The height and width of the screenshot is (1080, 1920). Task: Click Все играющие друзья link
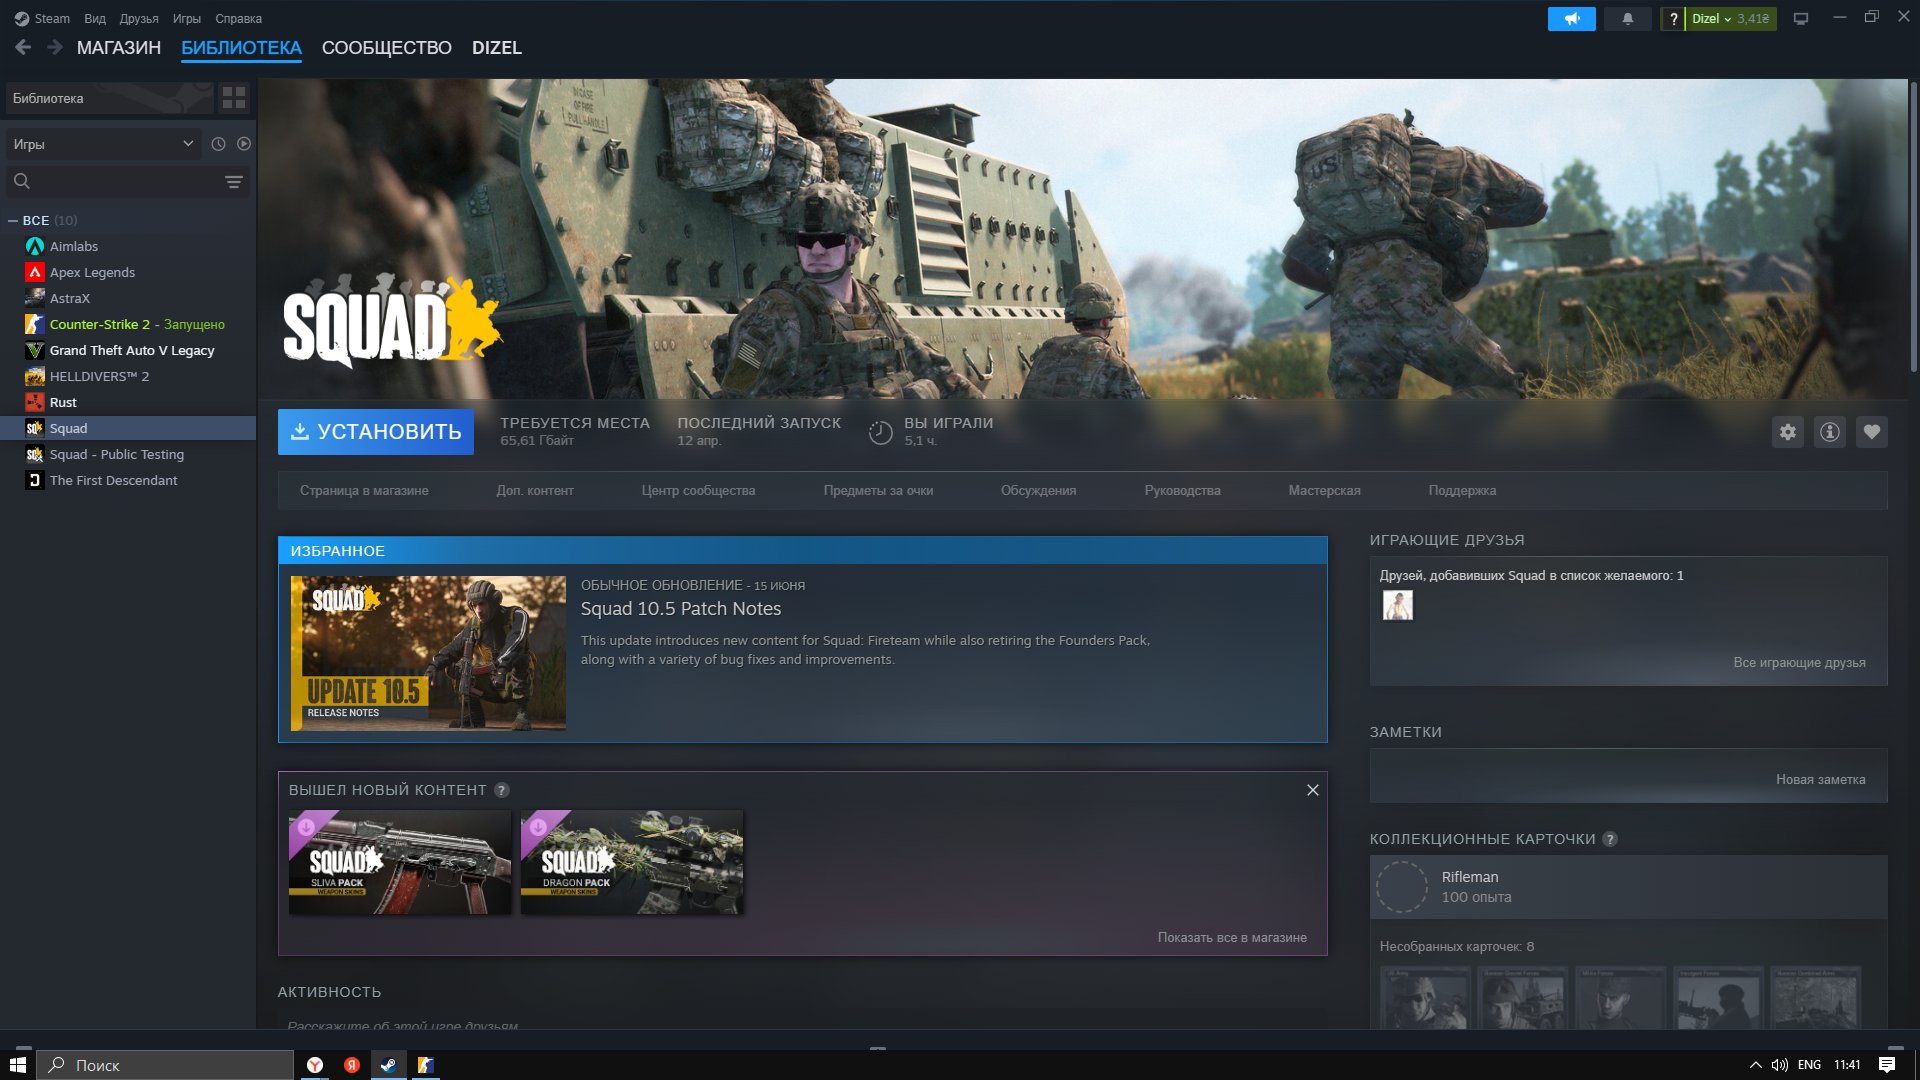[x=1799, y=663]
